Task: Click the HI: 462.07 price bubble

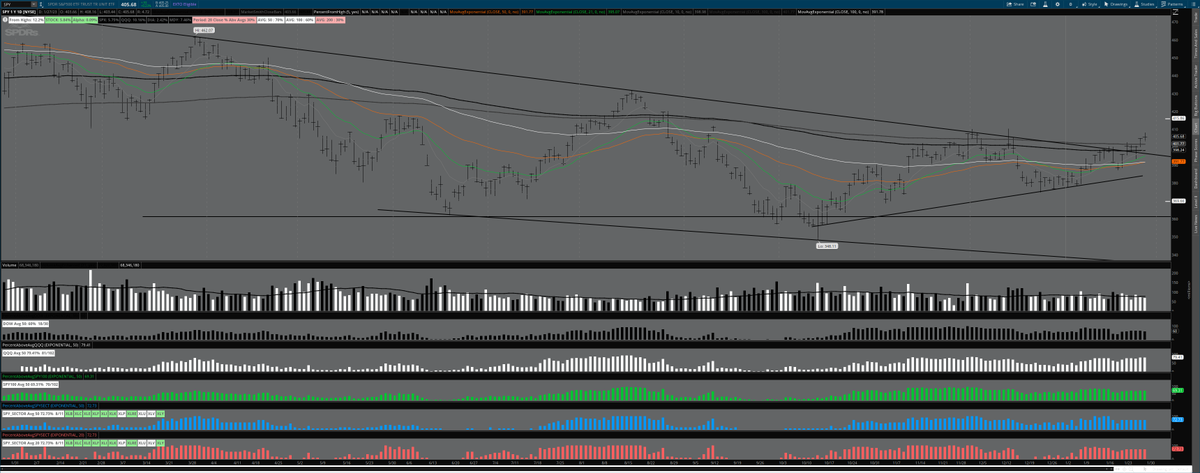Action: coord(205,30)
